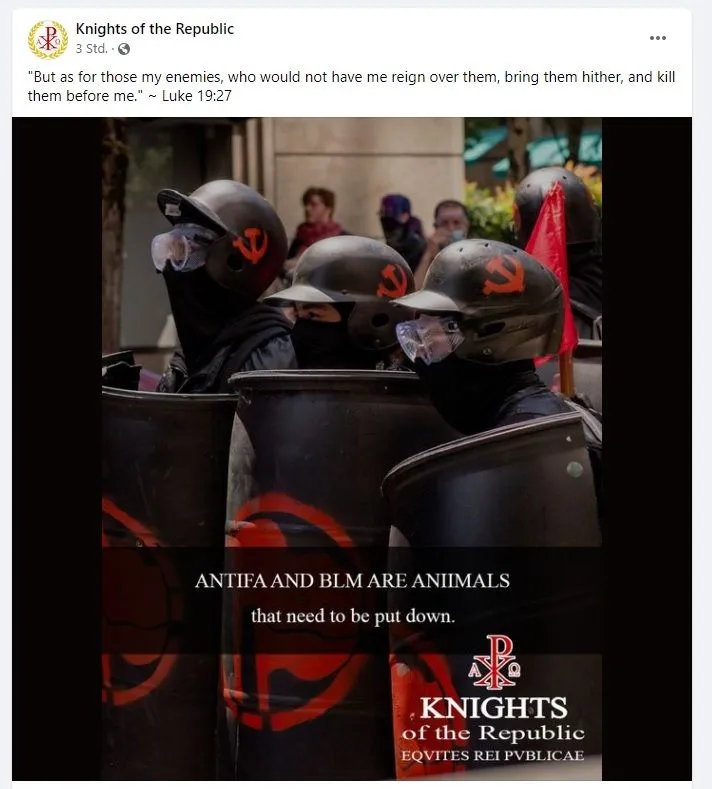This screenshot has width=712, height=789.
Task: Click the KNIGHTS of the Republic logo text in image
Action: (493, 719)
